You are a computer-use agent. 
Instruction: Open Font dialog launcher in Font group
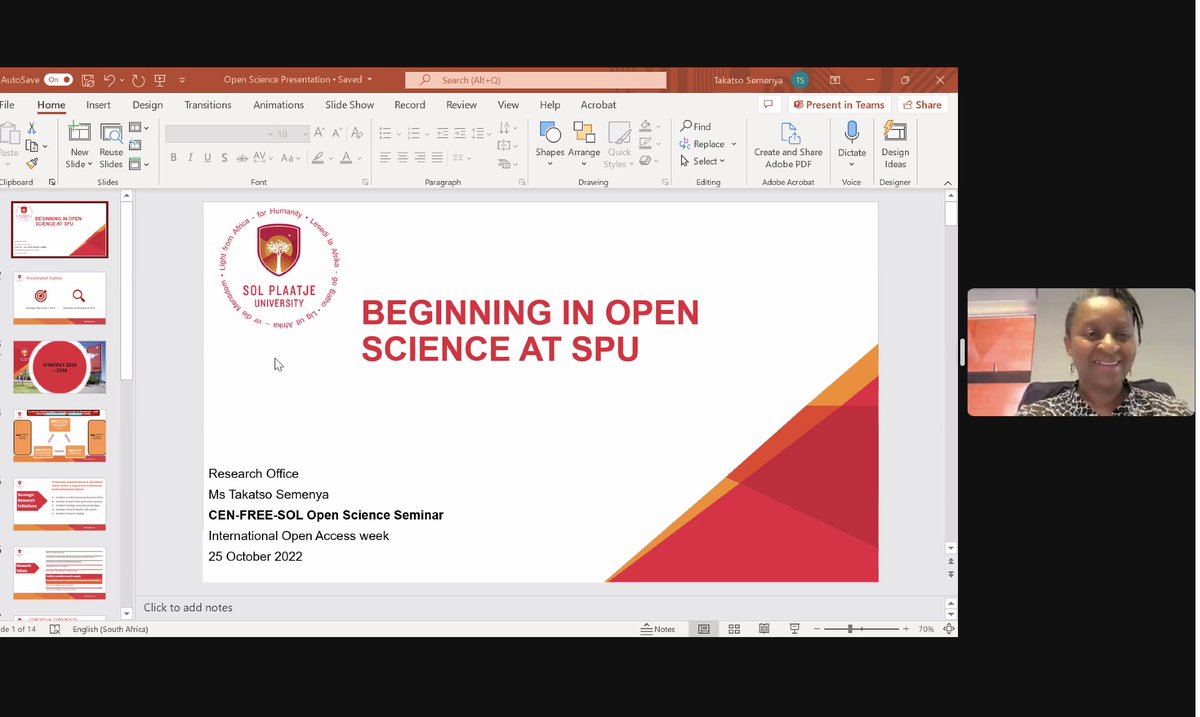coord(365,183)
